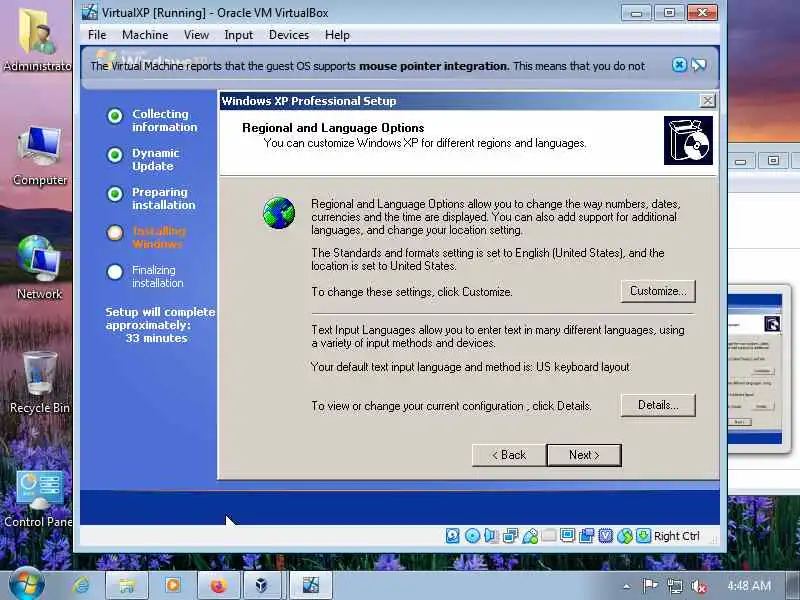This screenshot has width=800, height=600.
Task: Open the Input menu
Action: (x=238, y=35)
